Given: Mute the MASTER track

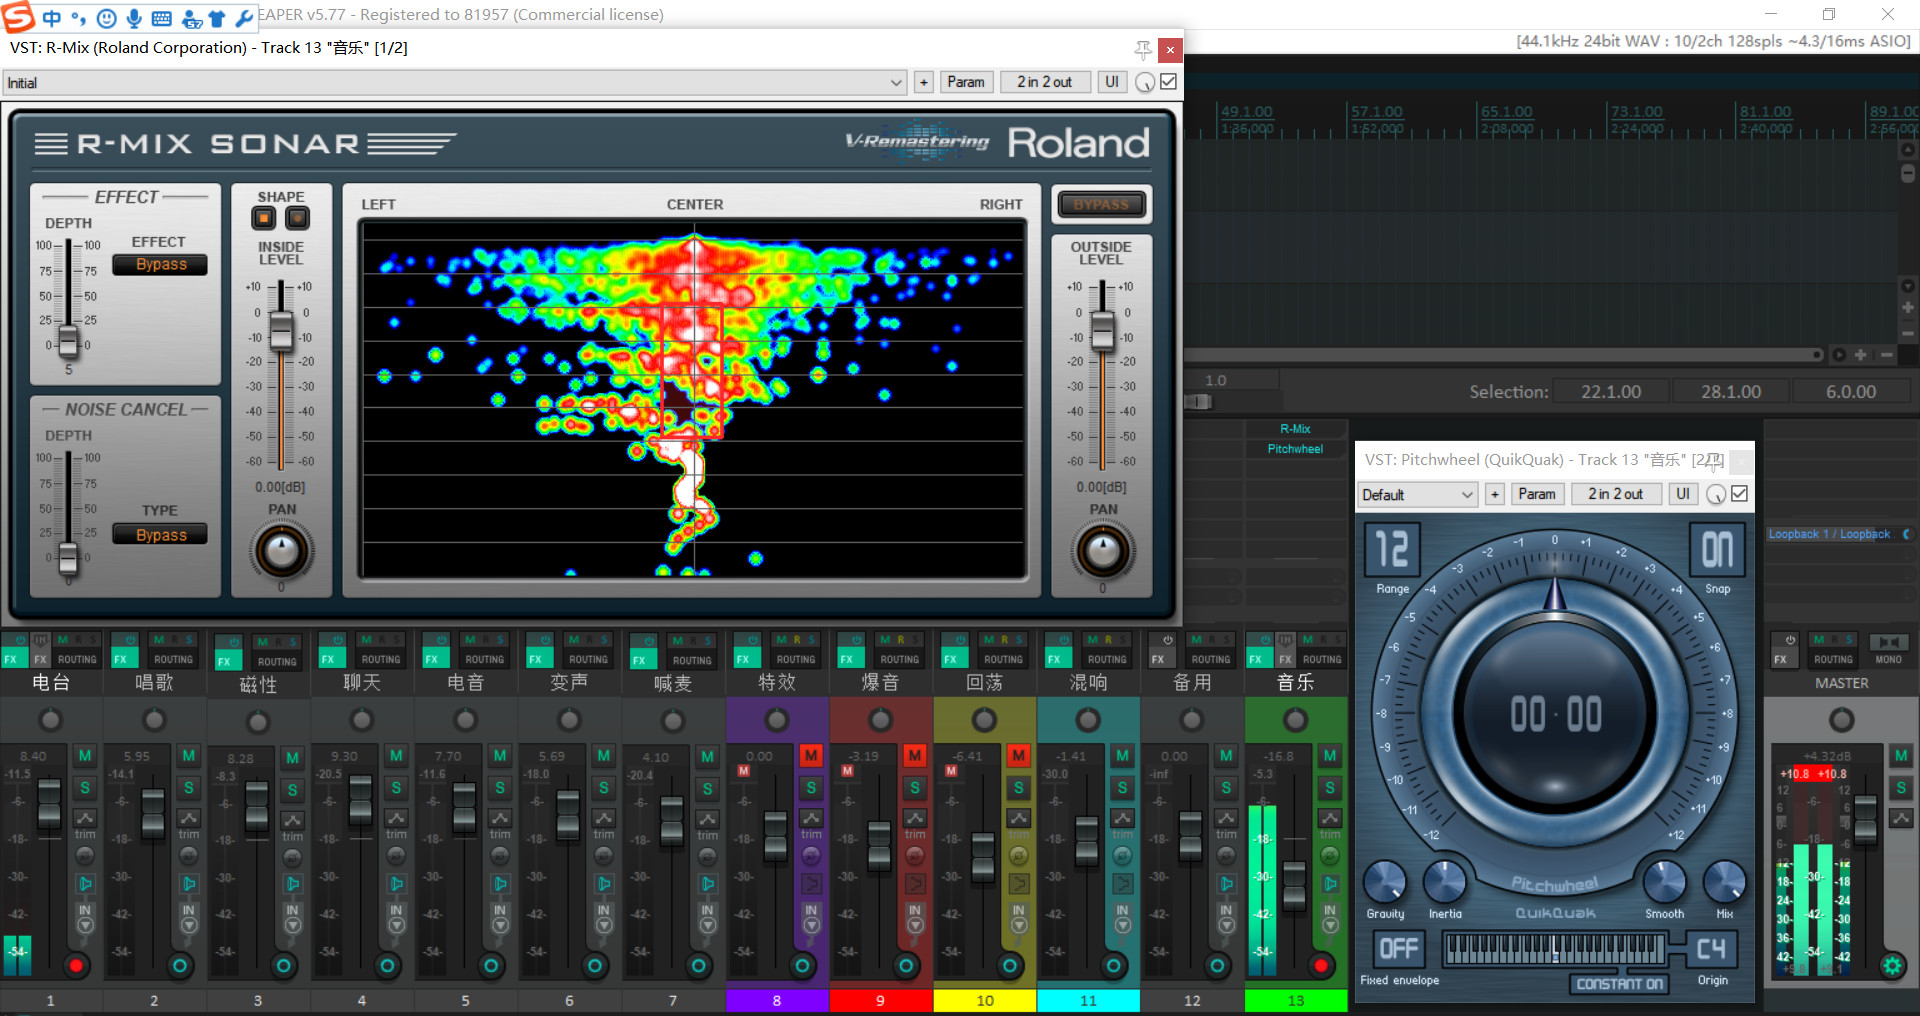Looking at the screenshot, I should tap(1902, 756).
